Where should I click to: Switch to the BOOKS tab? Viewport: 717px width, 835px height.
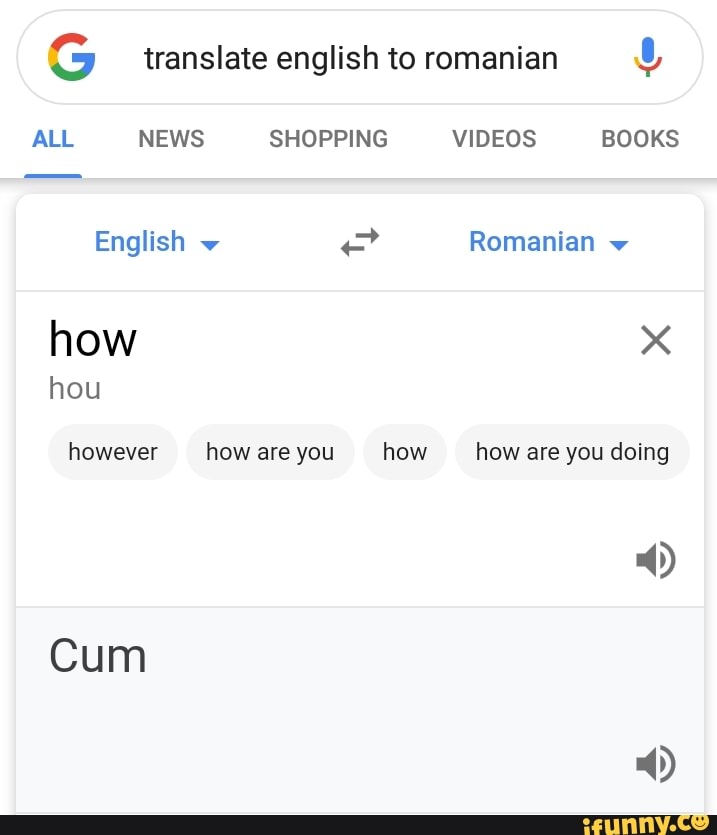(x=639, y=139)
